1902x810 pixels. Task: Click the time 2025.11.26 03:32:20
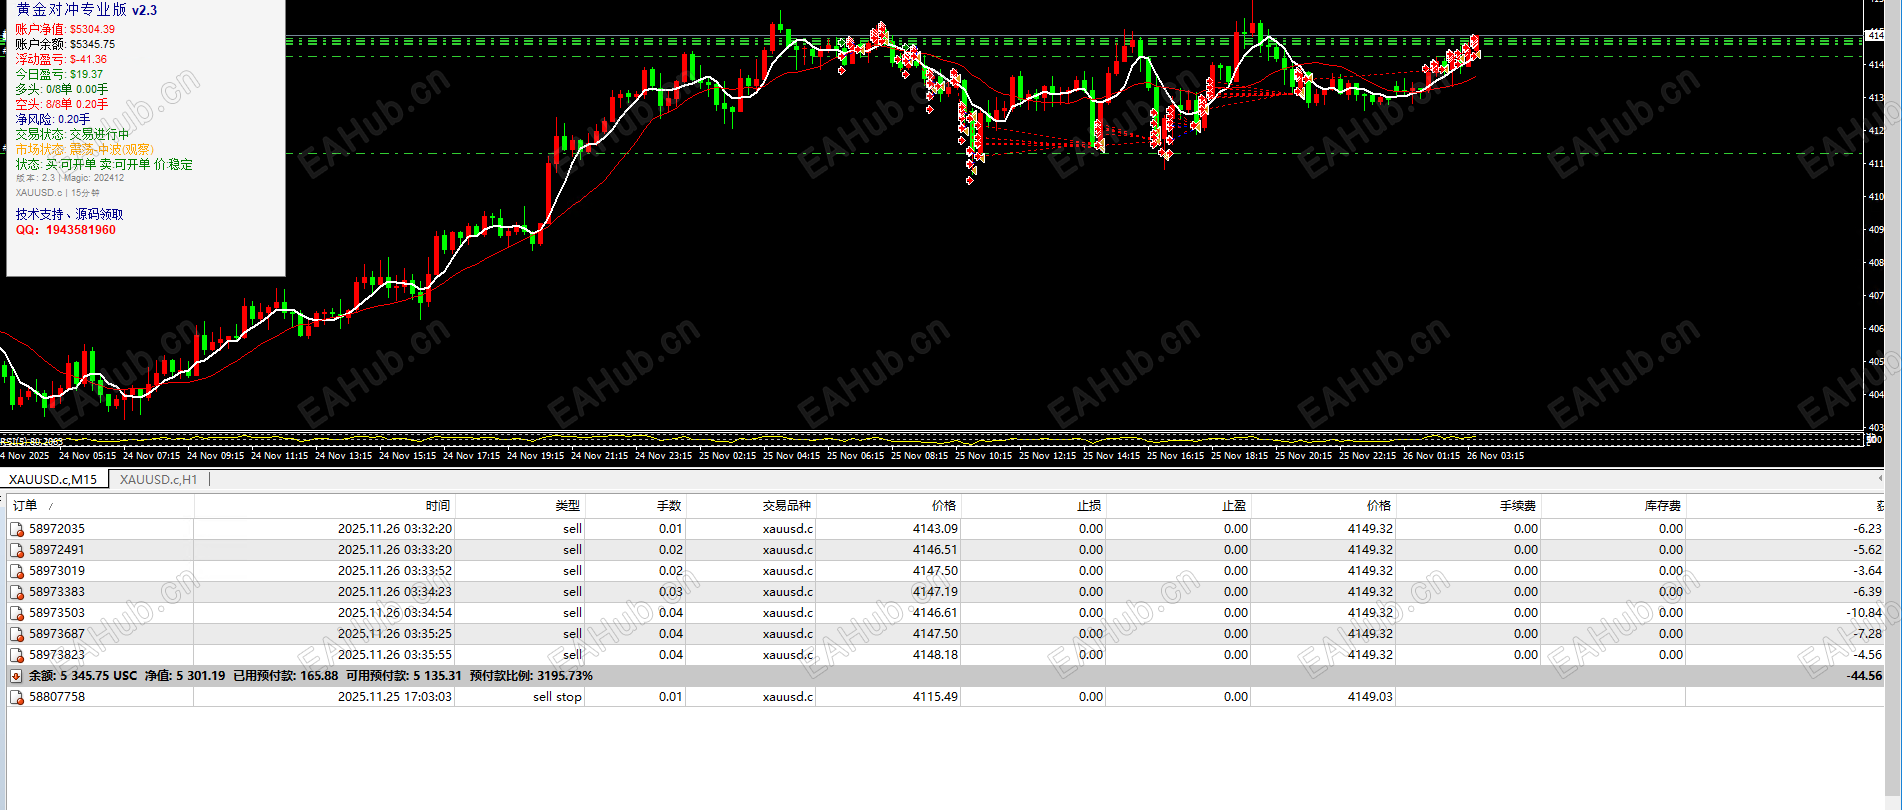[395, 529]
